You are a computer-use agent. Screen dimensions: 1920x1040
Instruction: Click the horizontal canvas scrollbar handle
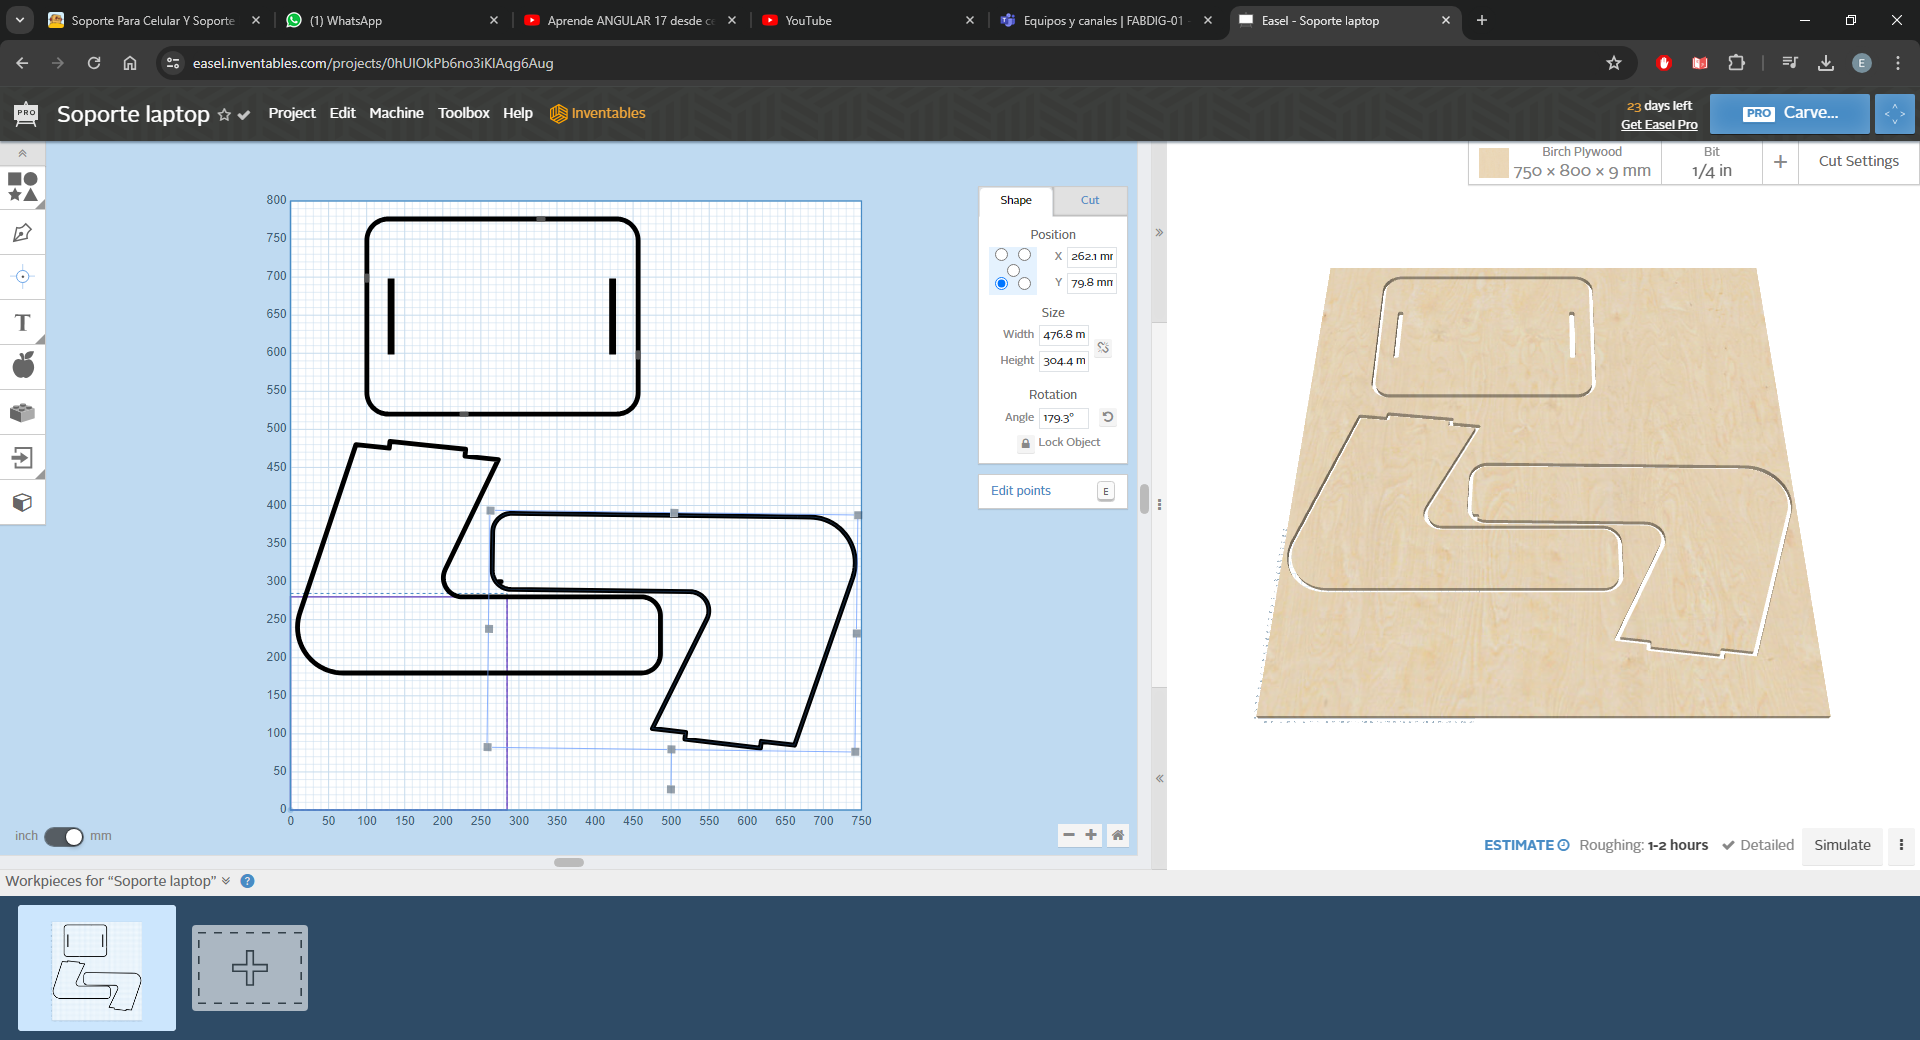pos(569,862)
